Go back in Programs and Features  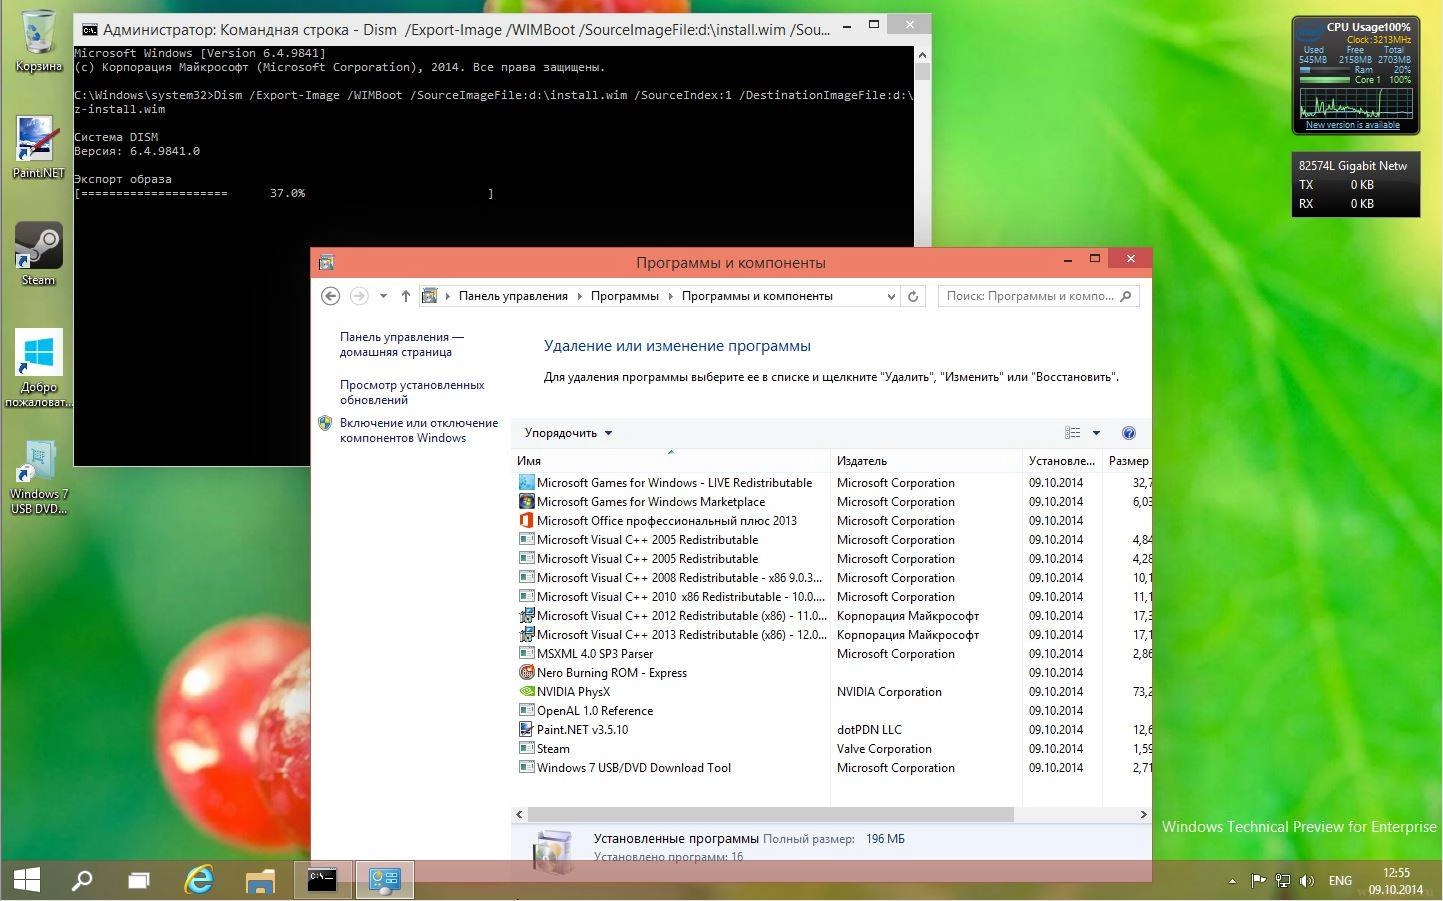[x=331, y=296]
